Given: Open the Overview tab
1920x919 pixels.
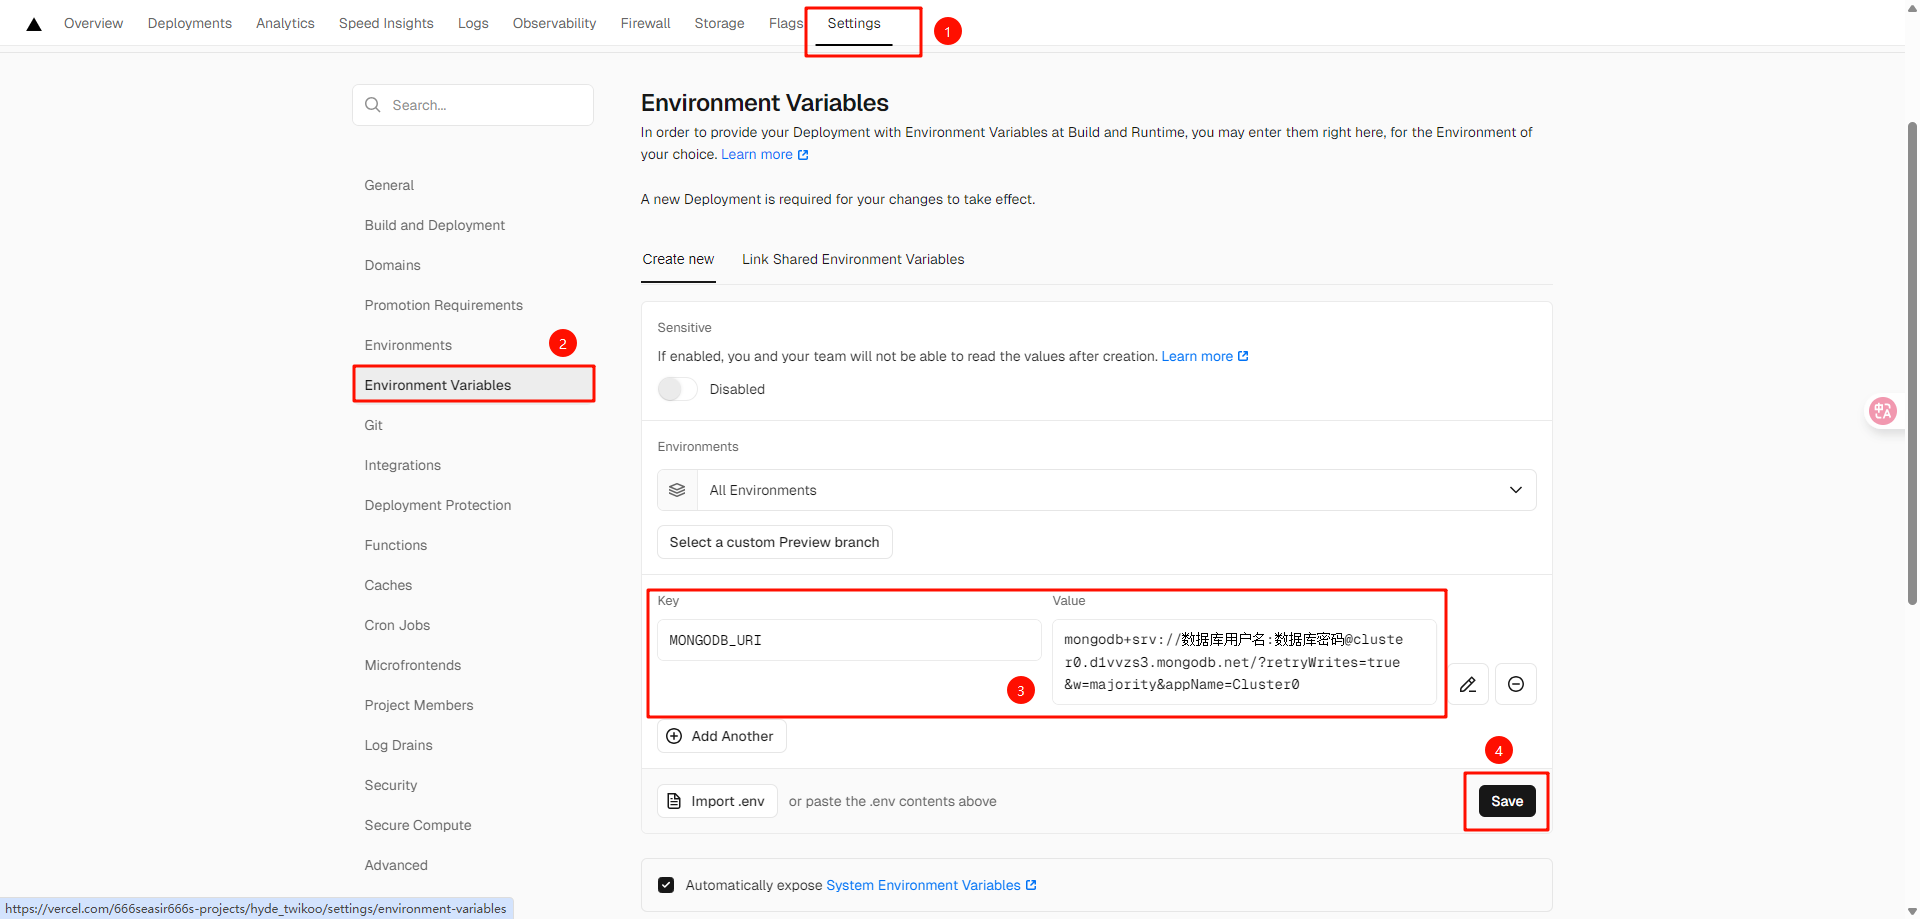Looking at the screenshot, I should click(93, 23).
